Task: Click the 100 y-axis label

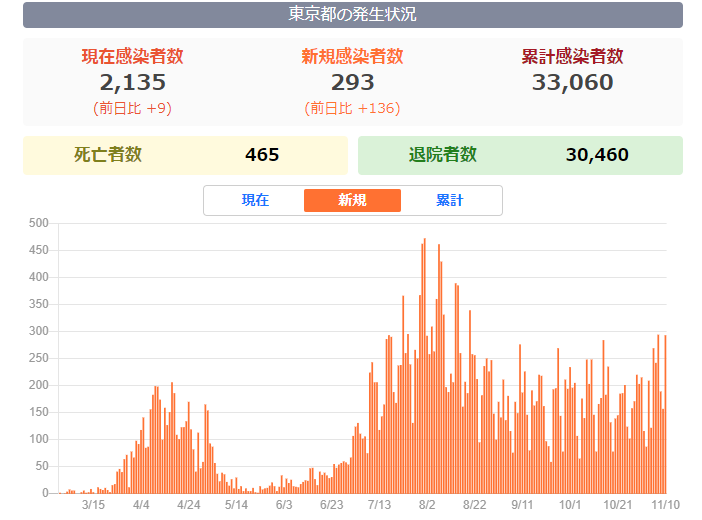Action: (39, 439)
